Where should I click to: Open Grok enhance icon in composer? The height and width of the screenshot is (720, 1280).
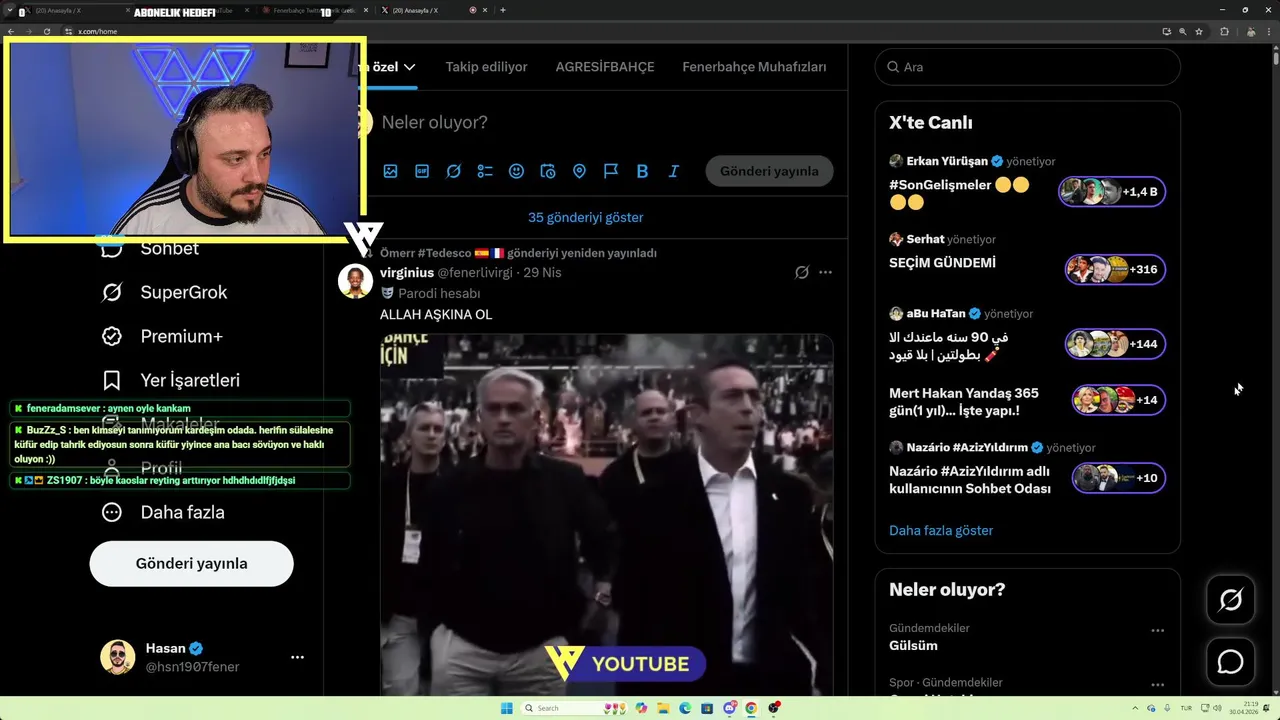[x=453, y=171]
